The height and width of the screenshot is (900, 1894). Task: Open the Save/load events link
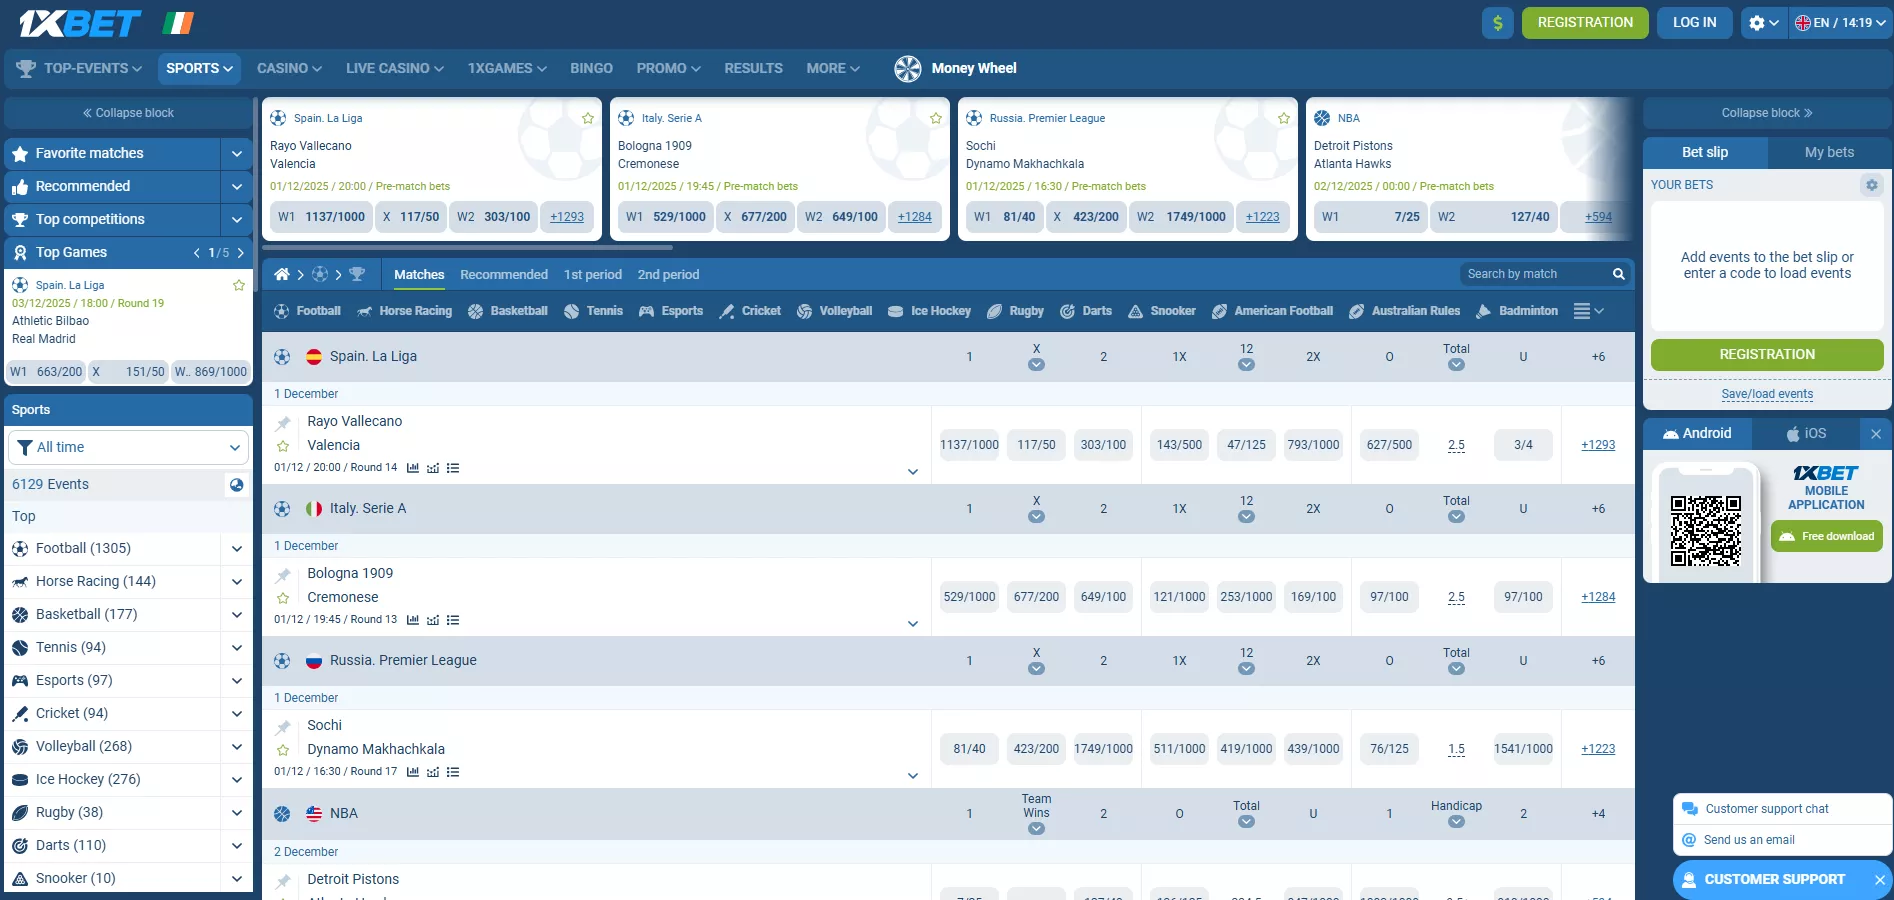1766,394
